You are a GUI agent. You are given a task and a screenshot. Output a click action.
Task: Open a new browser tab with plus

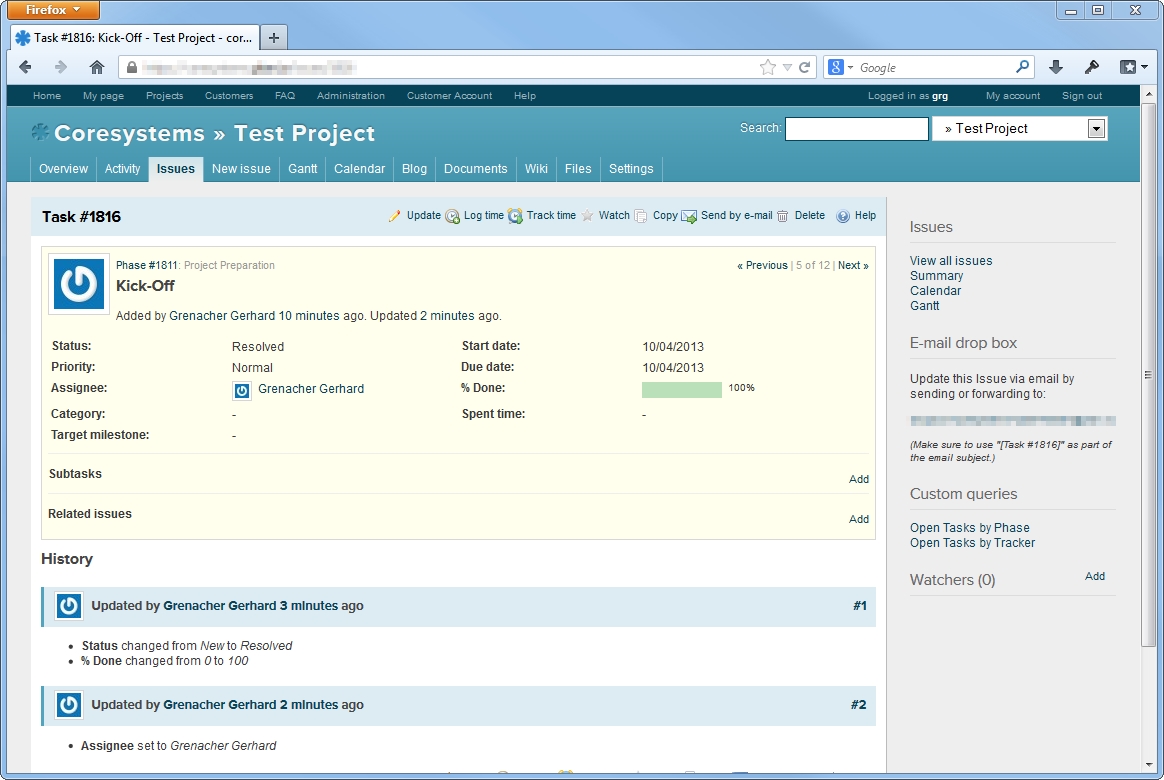pos(274,38)
